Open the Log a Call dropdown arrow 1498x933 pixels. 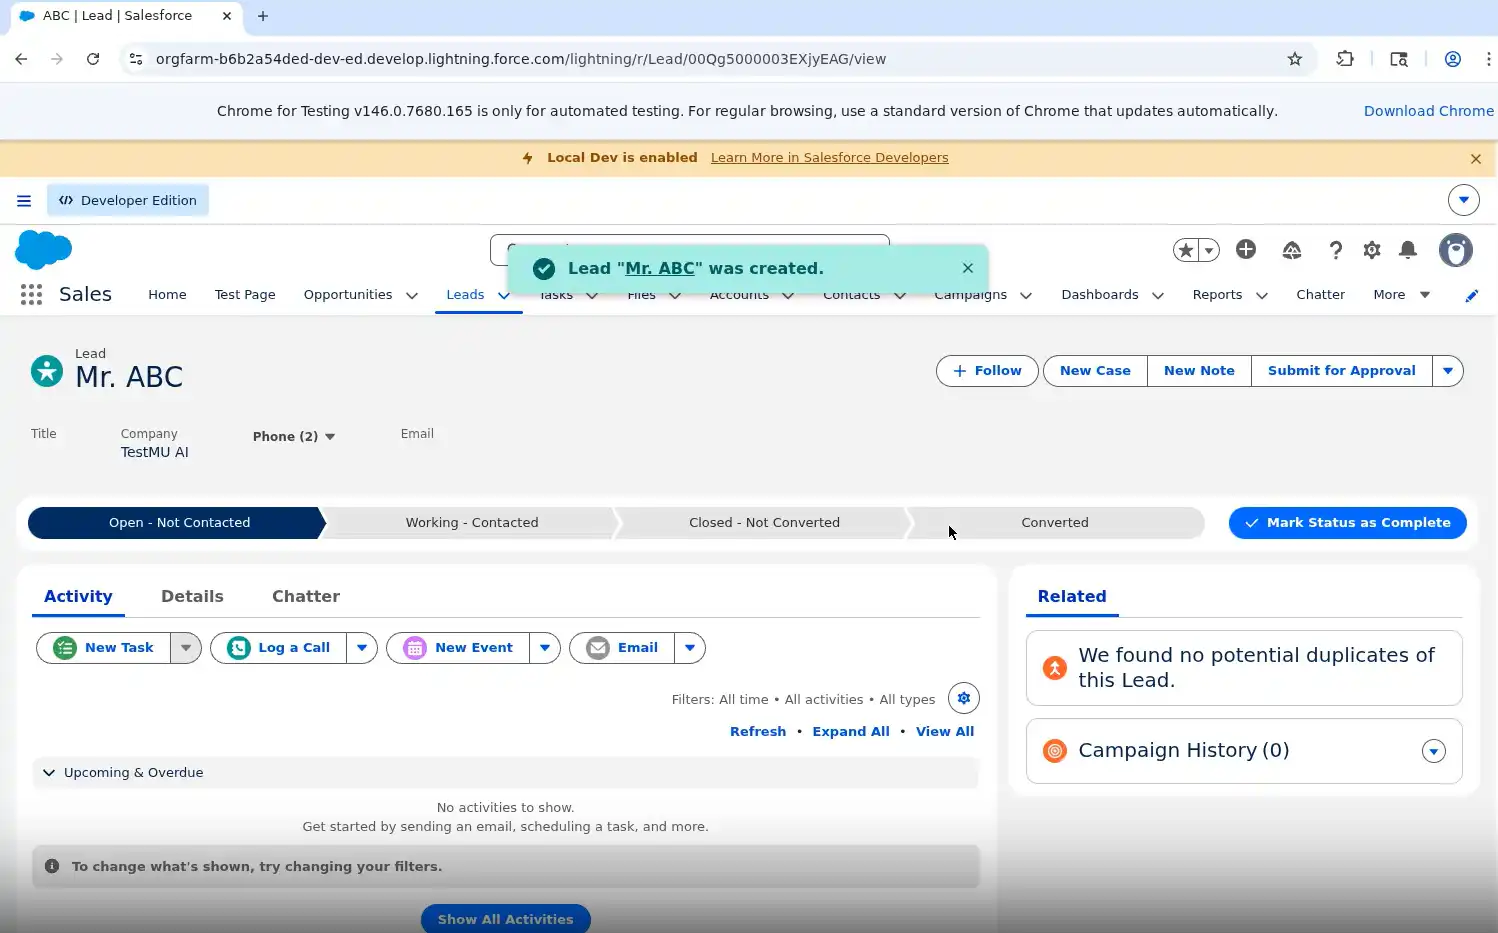tap(362, 648)
